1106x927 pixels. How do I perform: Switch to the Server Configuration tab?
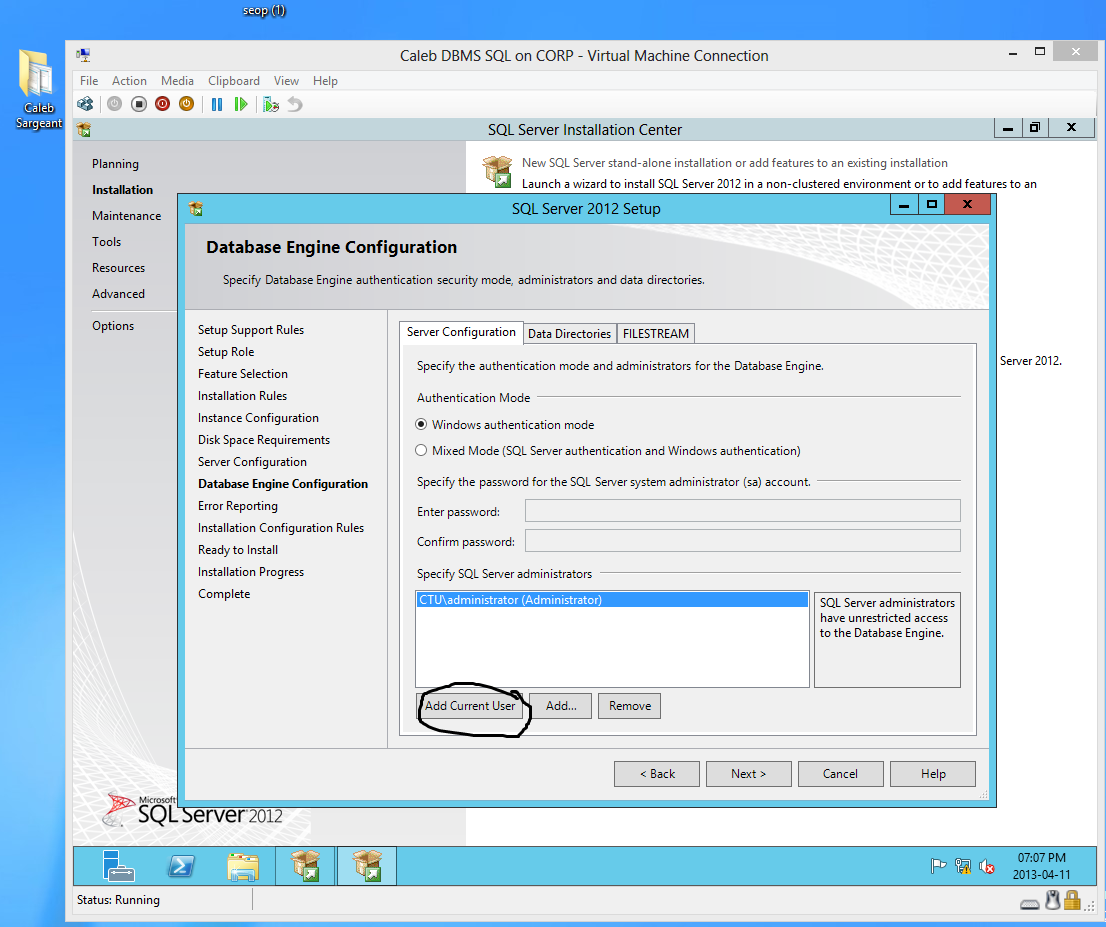pyautogui.click(x=461, y=332)
